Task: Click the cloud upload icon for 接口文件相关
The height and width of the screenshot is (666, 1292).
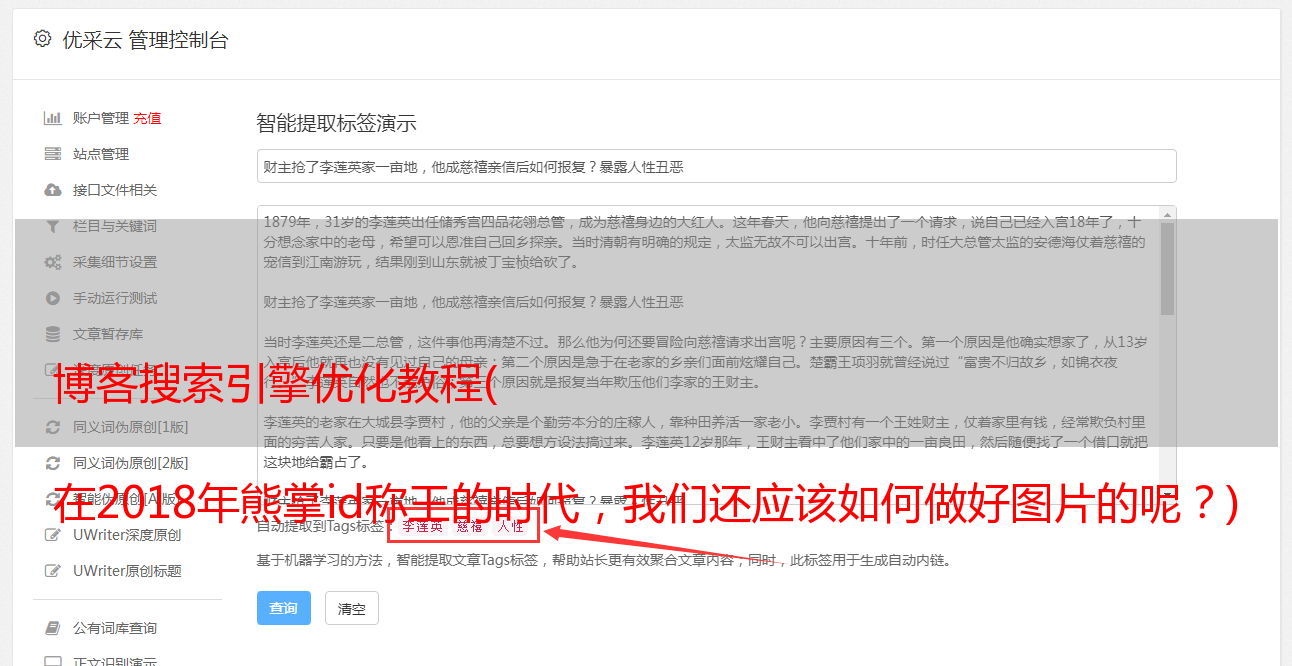Action: pos(53,190)
